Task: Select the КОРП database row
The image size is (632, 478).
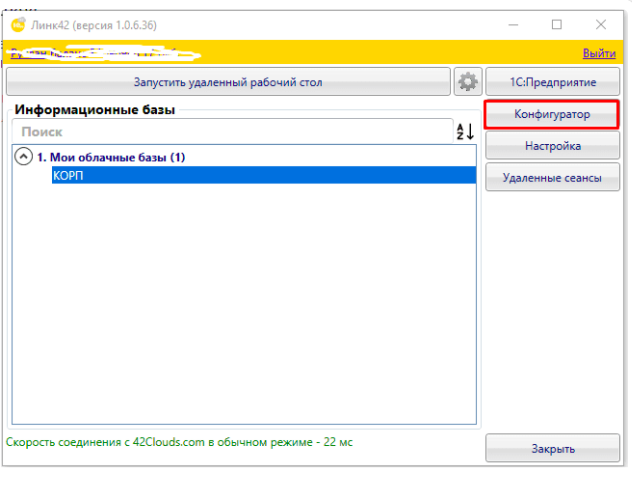Action: [264, 175]
